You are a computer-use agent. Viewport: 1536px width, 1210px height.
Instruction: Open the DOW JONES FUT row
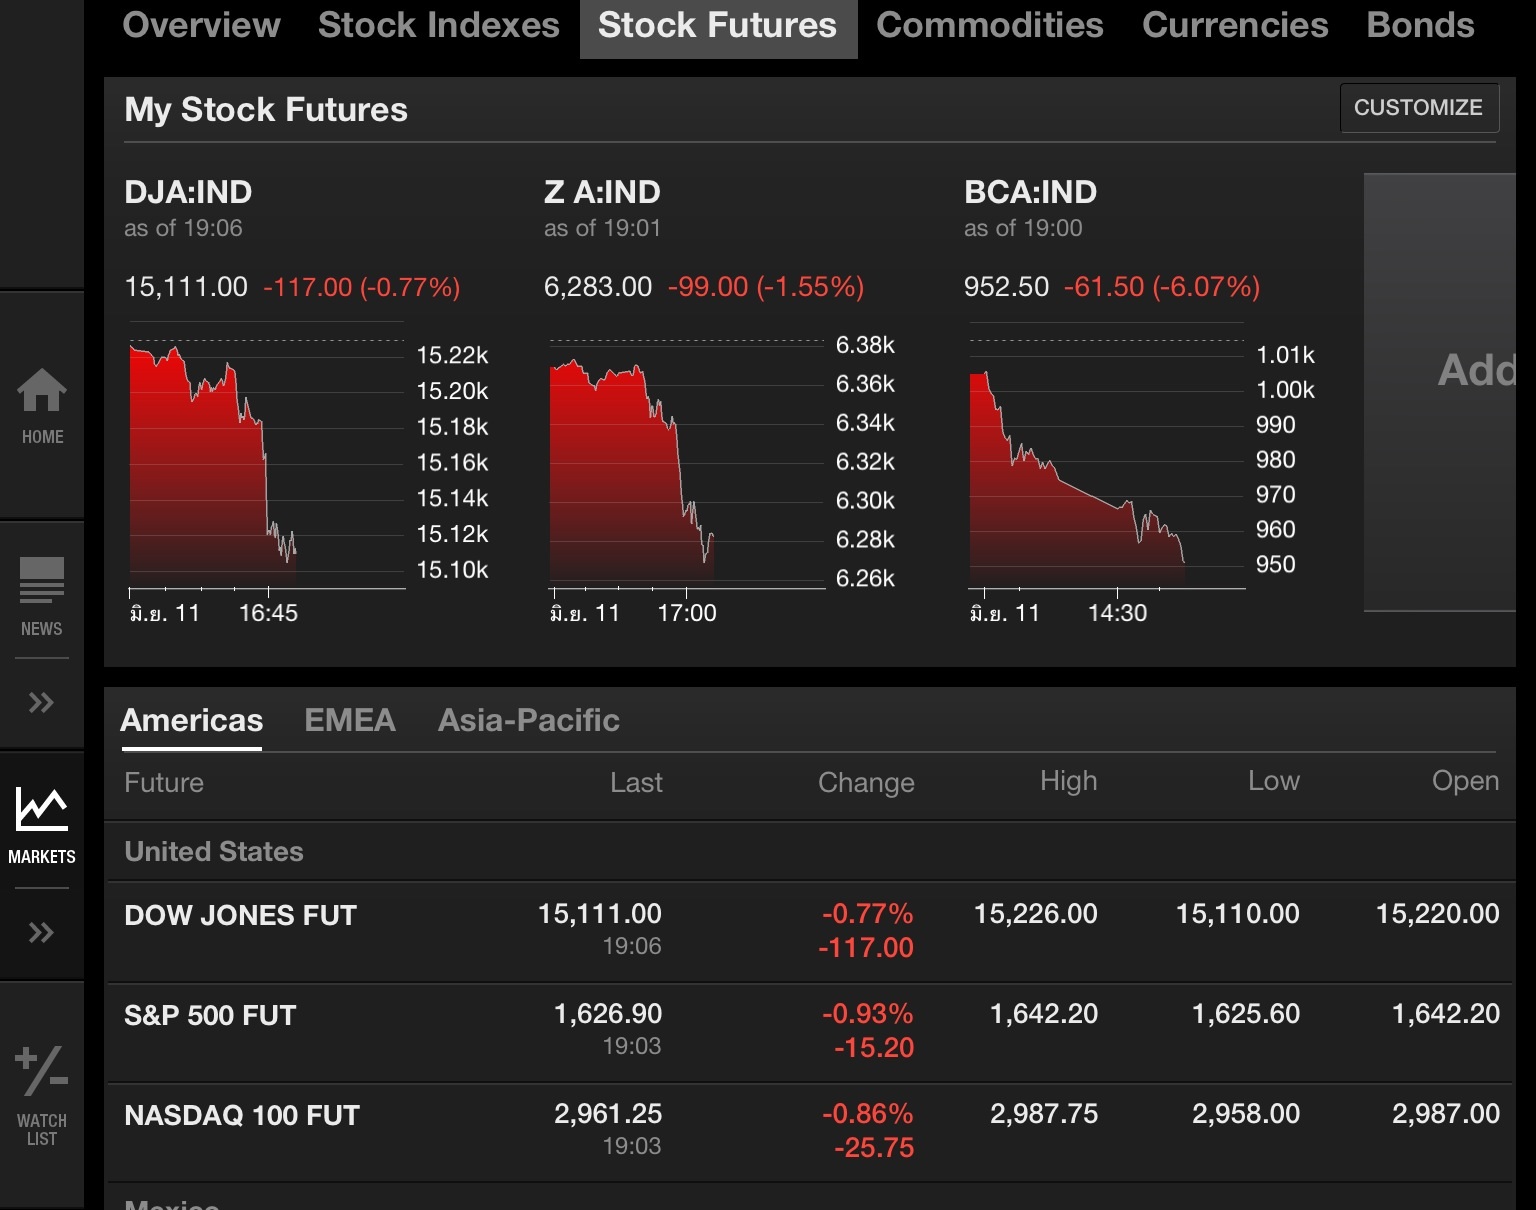click(x=811, y=932)
